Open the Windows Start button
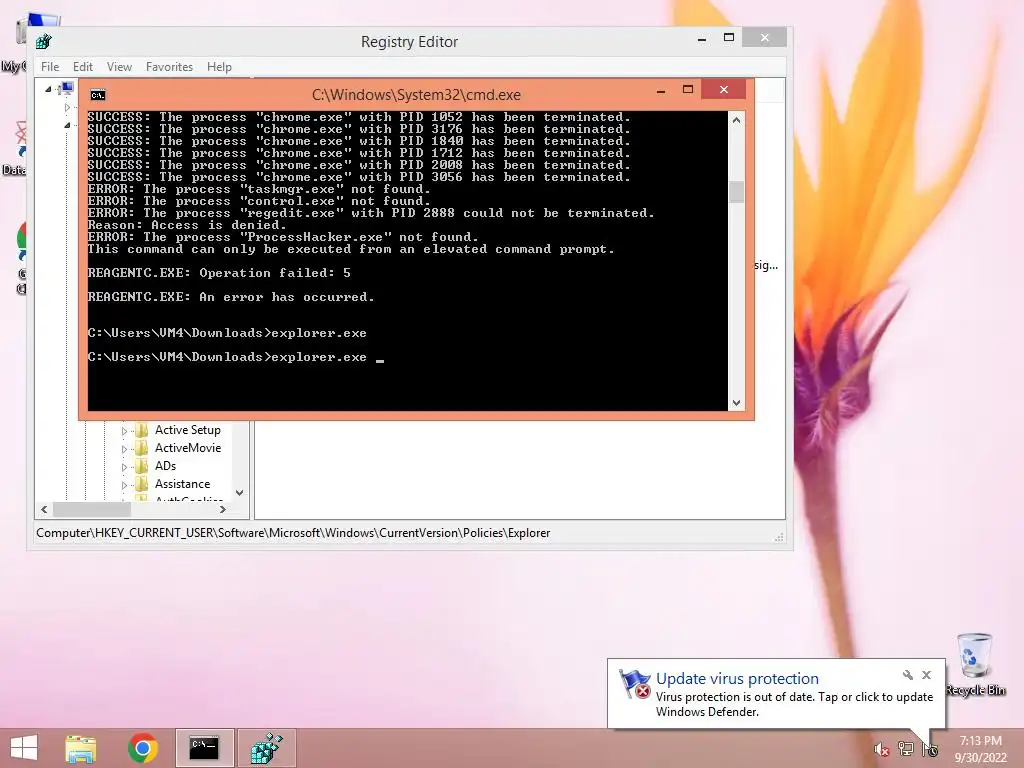This screenshot has width=1024, height=768. 24,748
